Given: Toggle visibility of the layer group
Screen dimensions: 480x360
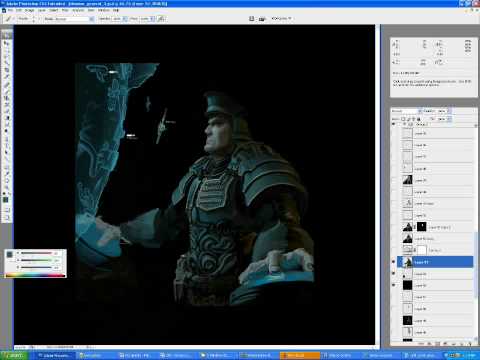Looking at the screenshot, I should tap(393, 124).
